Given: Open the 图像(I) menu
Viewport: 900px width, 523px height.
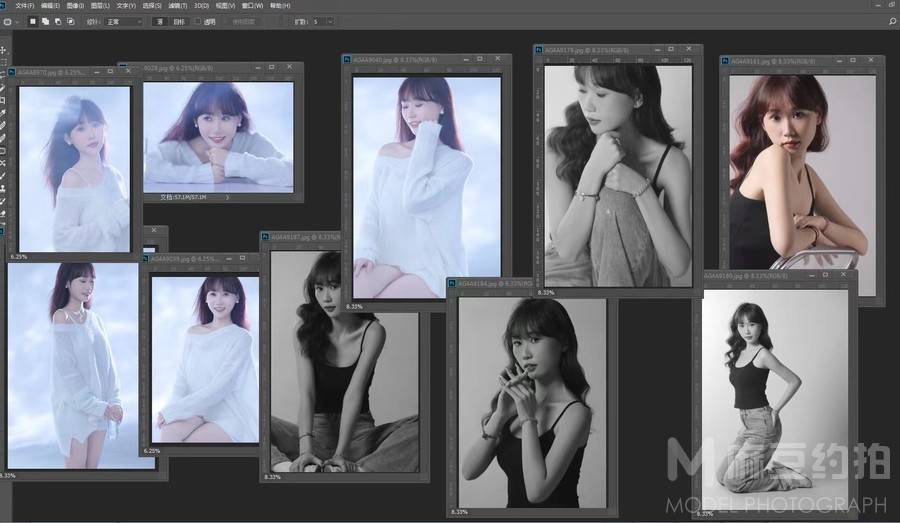Looking at the screenshot, I should (75, 5).
